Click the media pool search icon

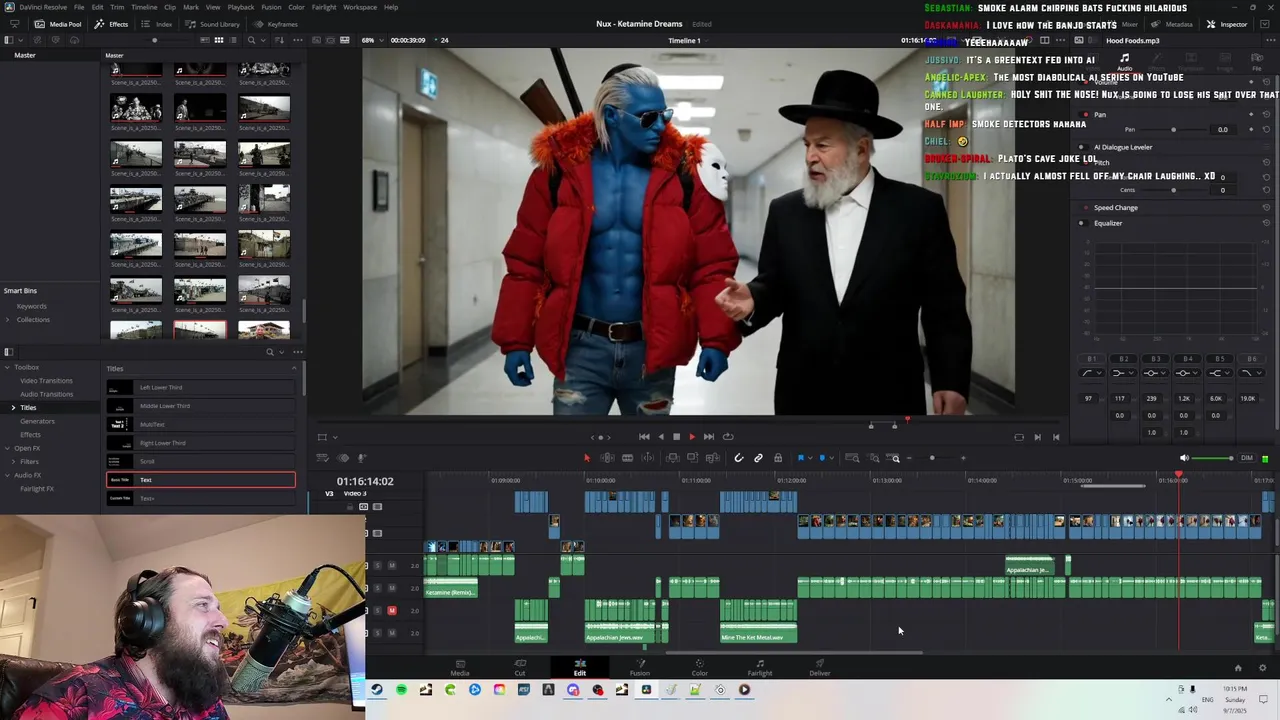(252, 40)
